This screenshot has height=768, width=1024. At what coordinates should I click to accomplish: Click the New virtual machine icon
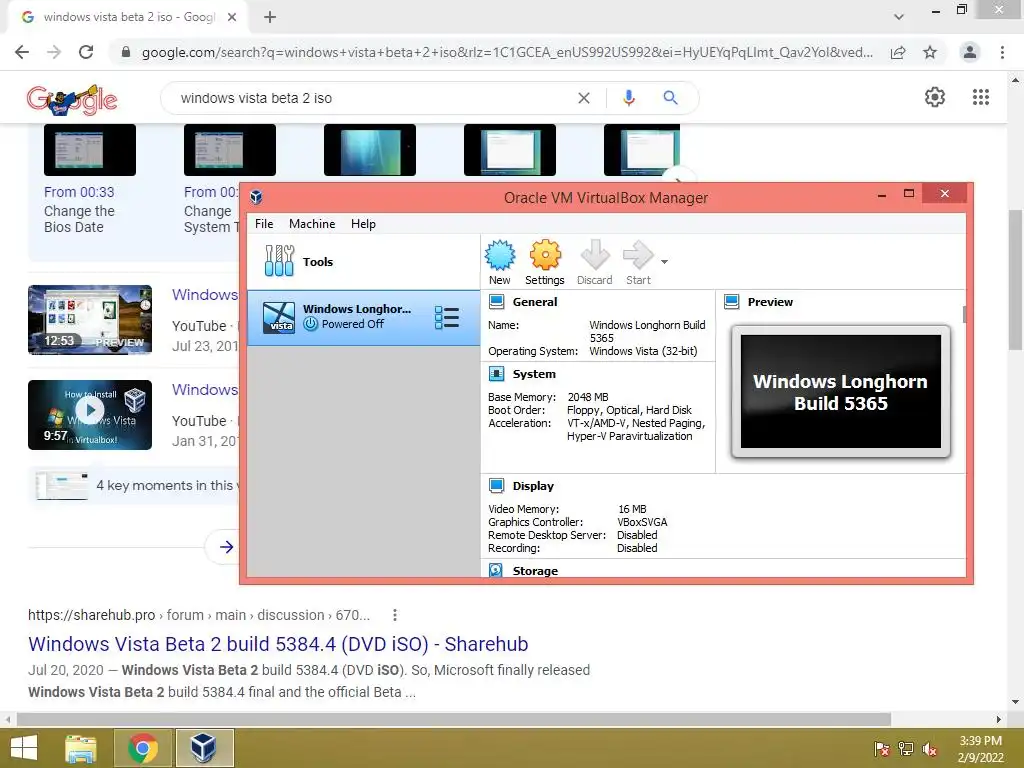pyautogui.click(x=500, y=255)
